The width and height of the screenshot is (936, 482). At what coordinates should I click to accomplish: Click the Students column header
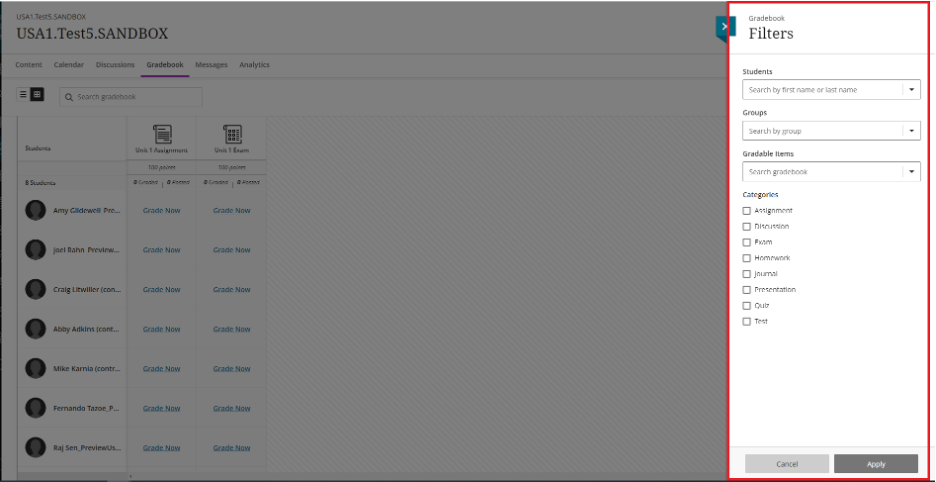click(38, 148)
